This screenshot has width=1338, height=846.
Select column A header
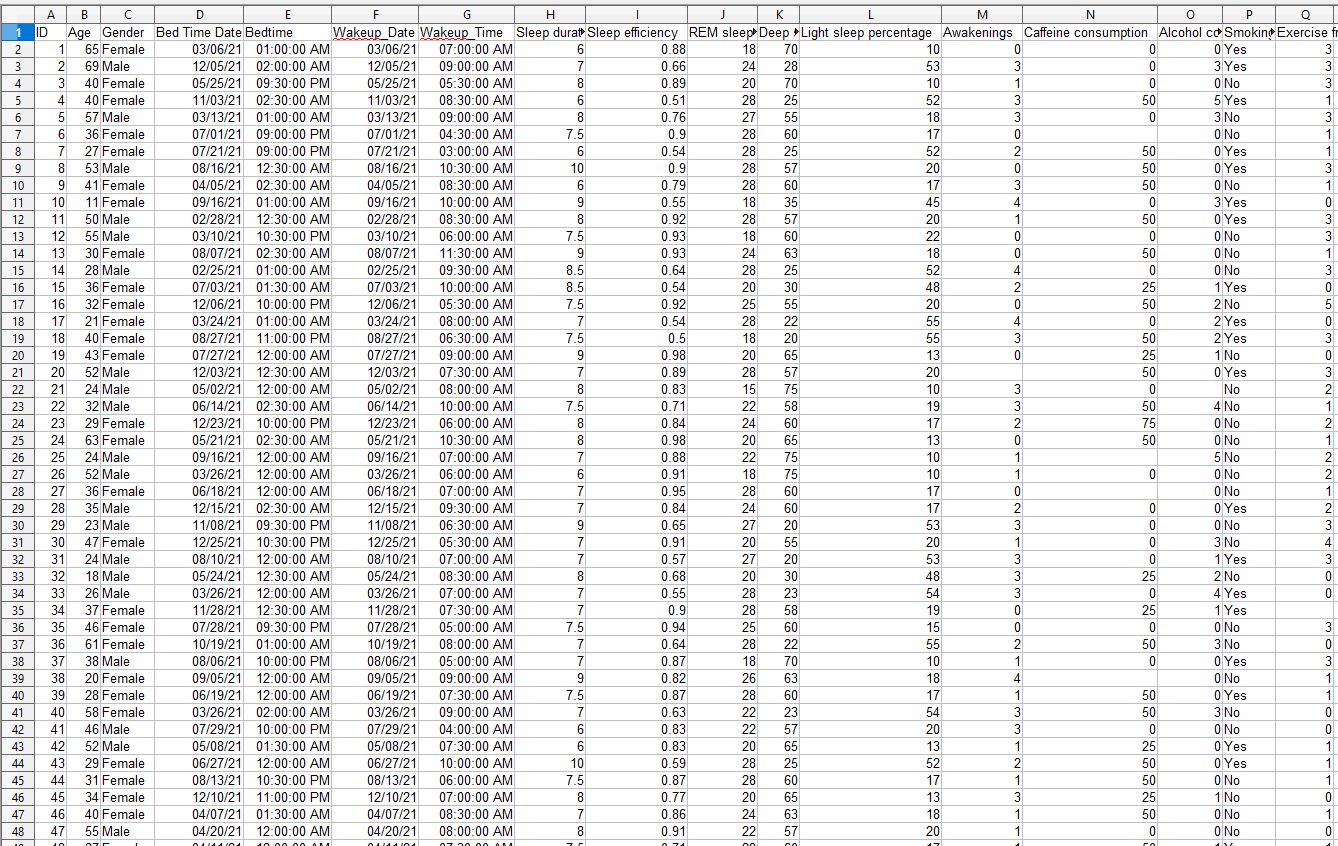(x=50, y=15)
